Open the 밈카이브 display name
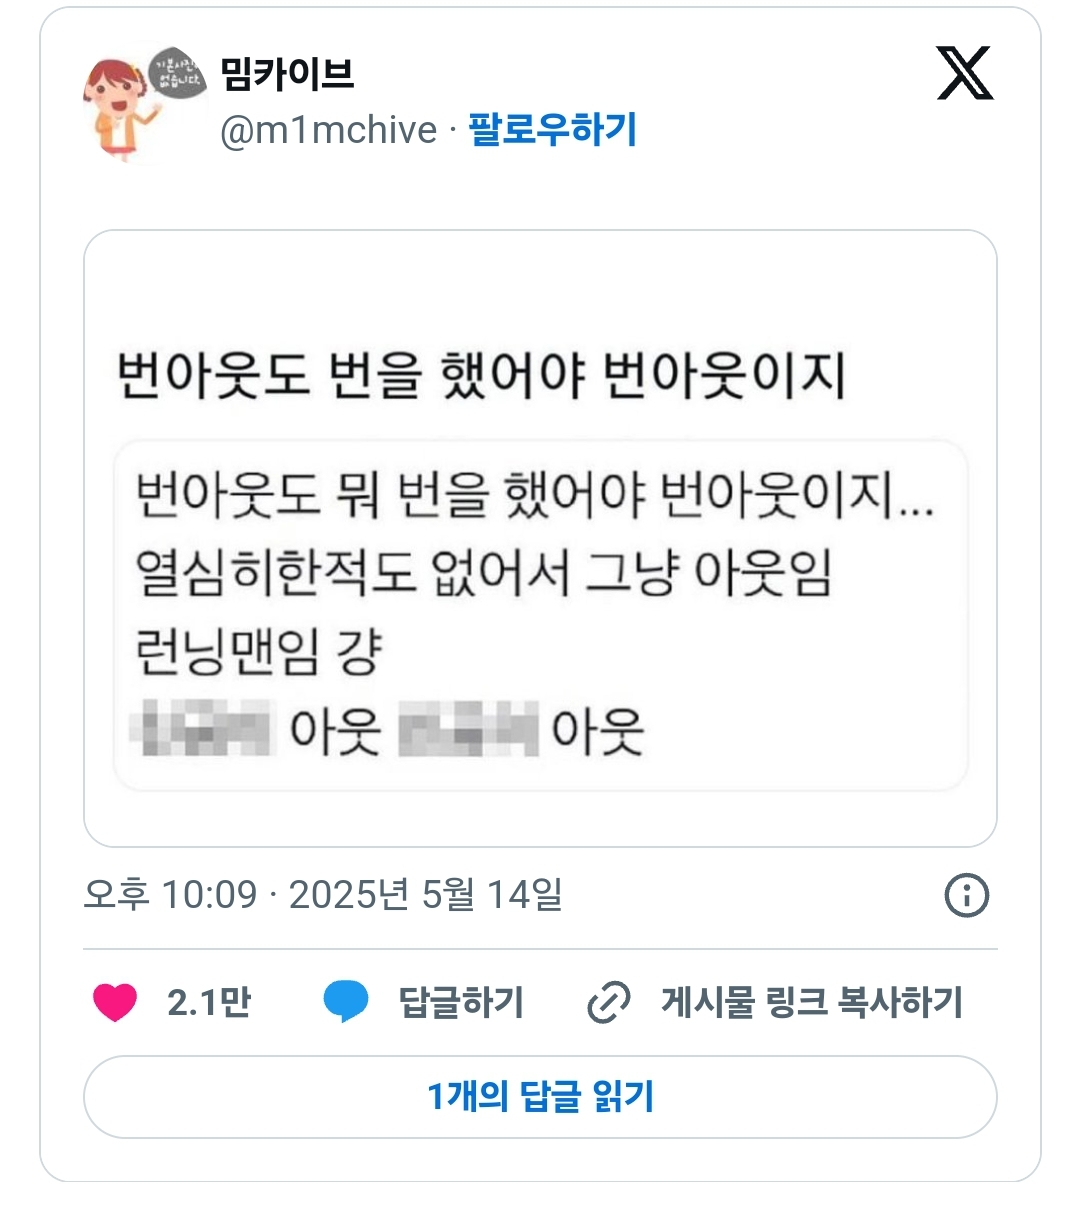 (x=287, y=73)
